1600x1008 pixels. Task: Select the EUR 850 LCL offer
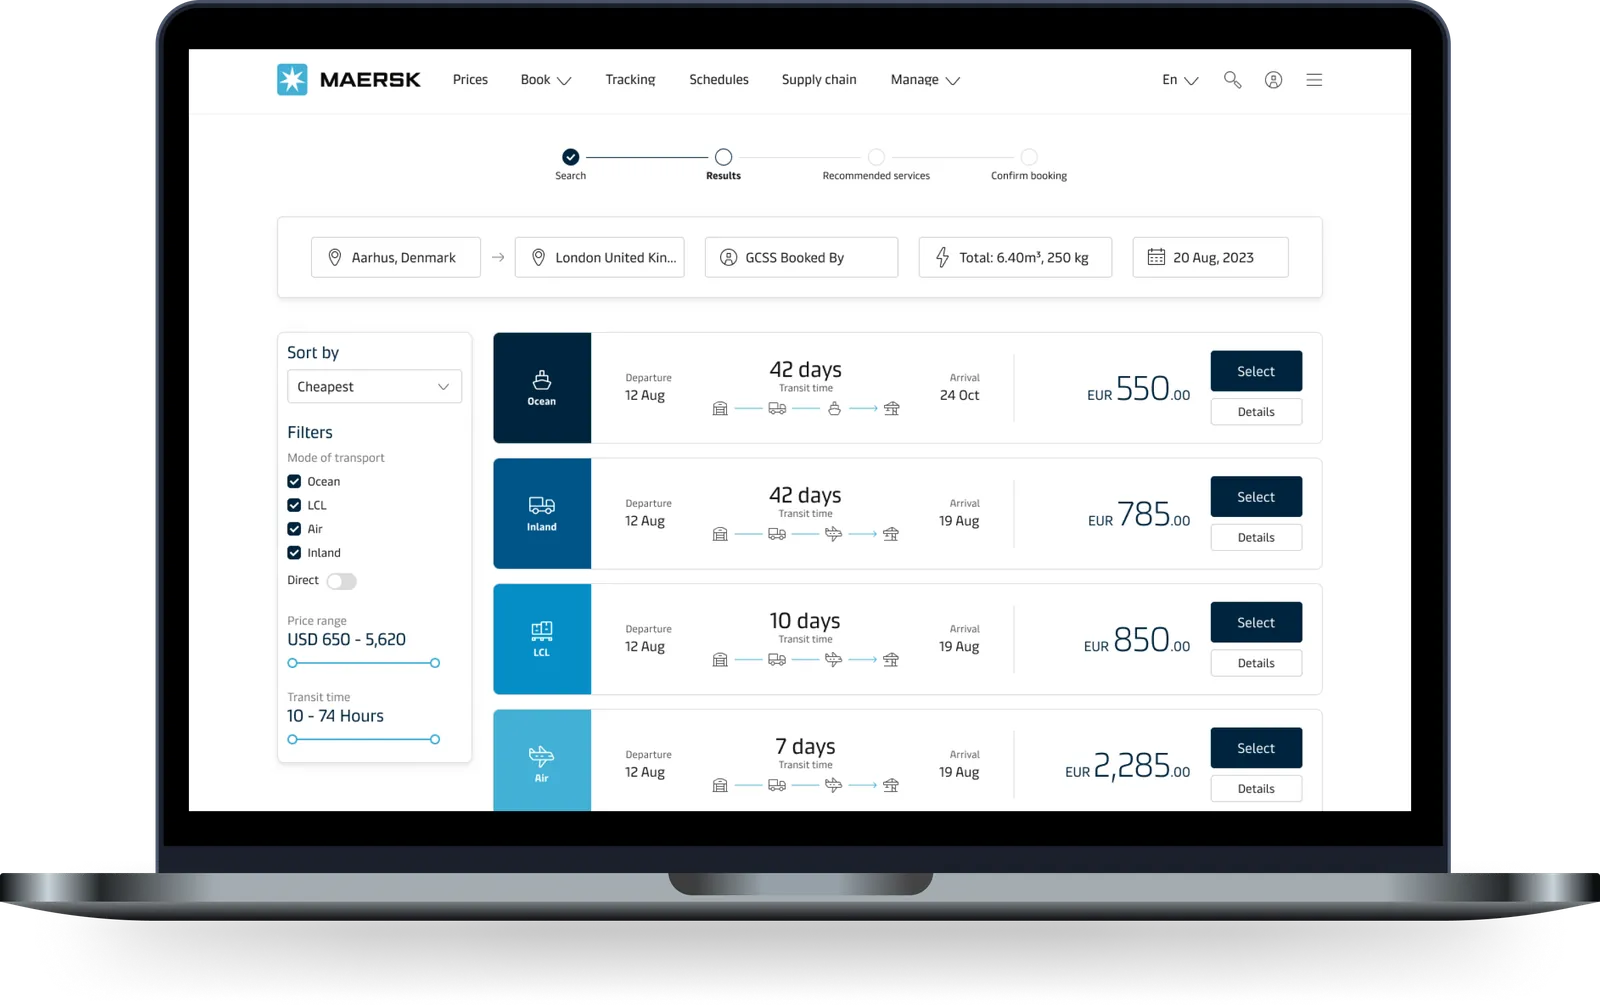point(1256,622)
